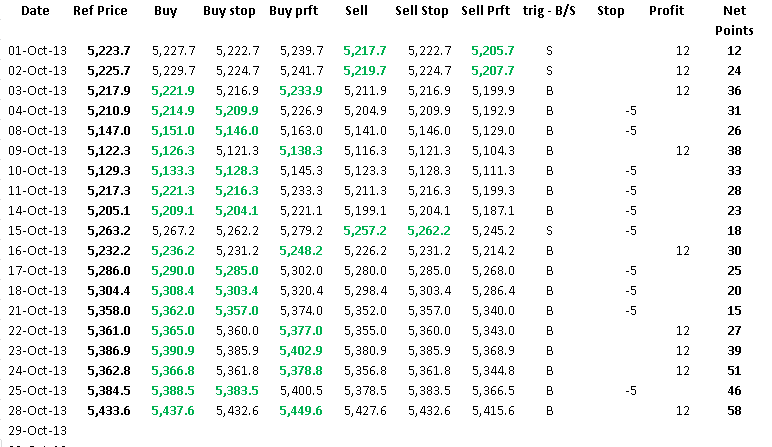Screen dimensions: 772x447
Task: Select the Date column header
Action: (x=35, y=11)
